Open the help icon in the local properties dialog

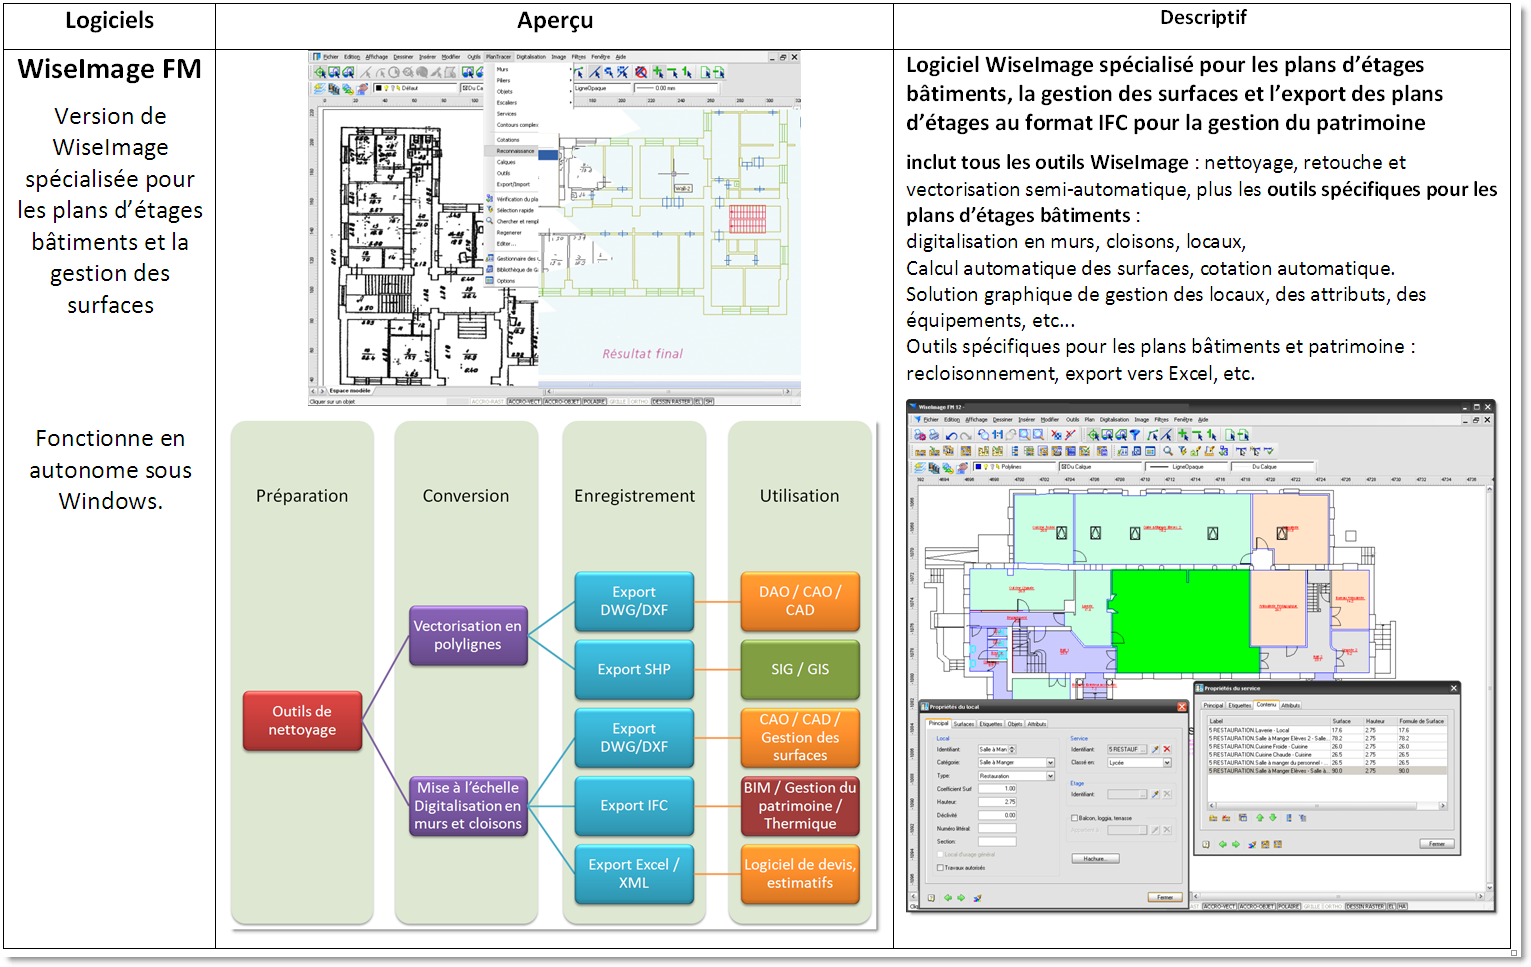[x=932, y=898]
